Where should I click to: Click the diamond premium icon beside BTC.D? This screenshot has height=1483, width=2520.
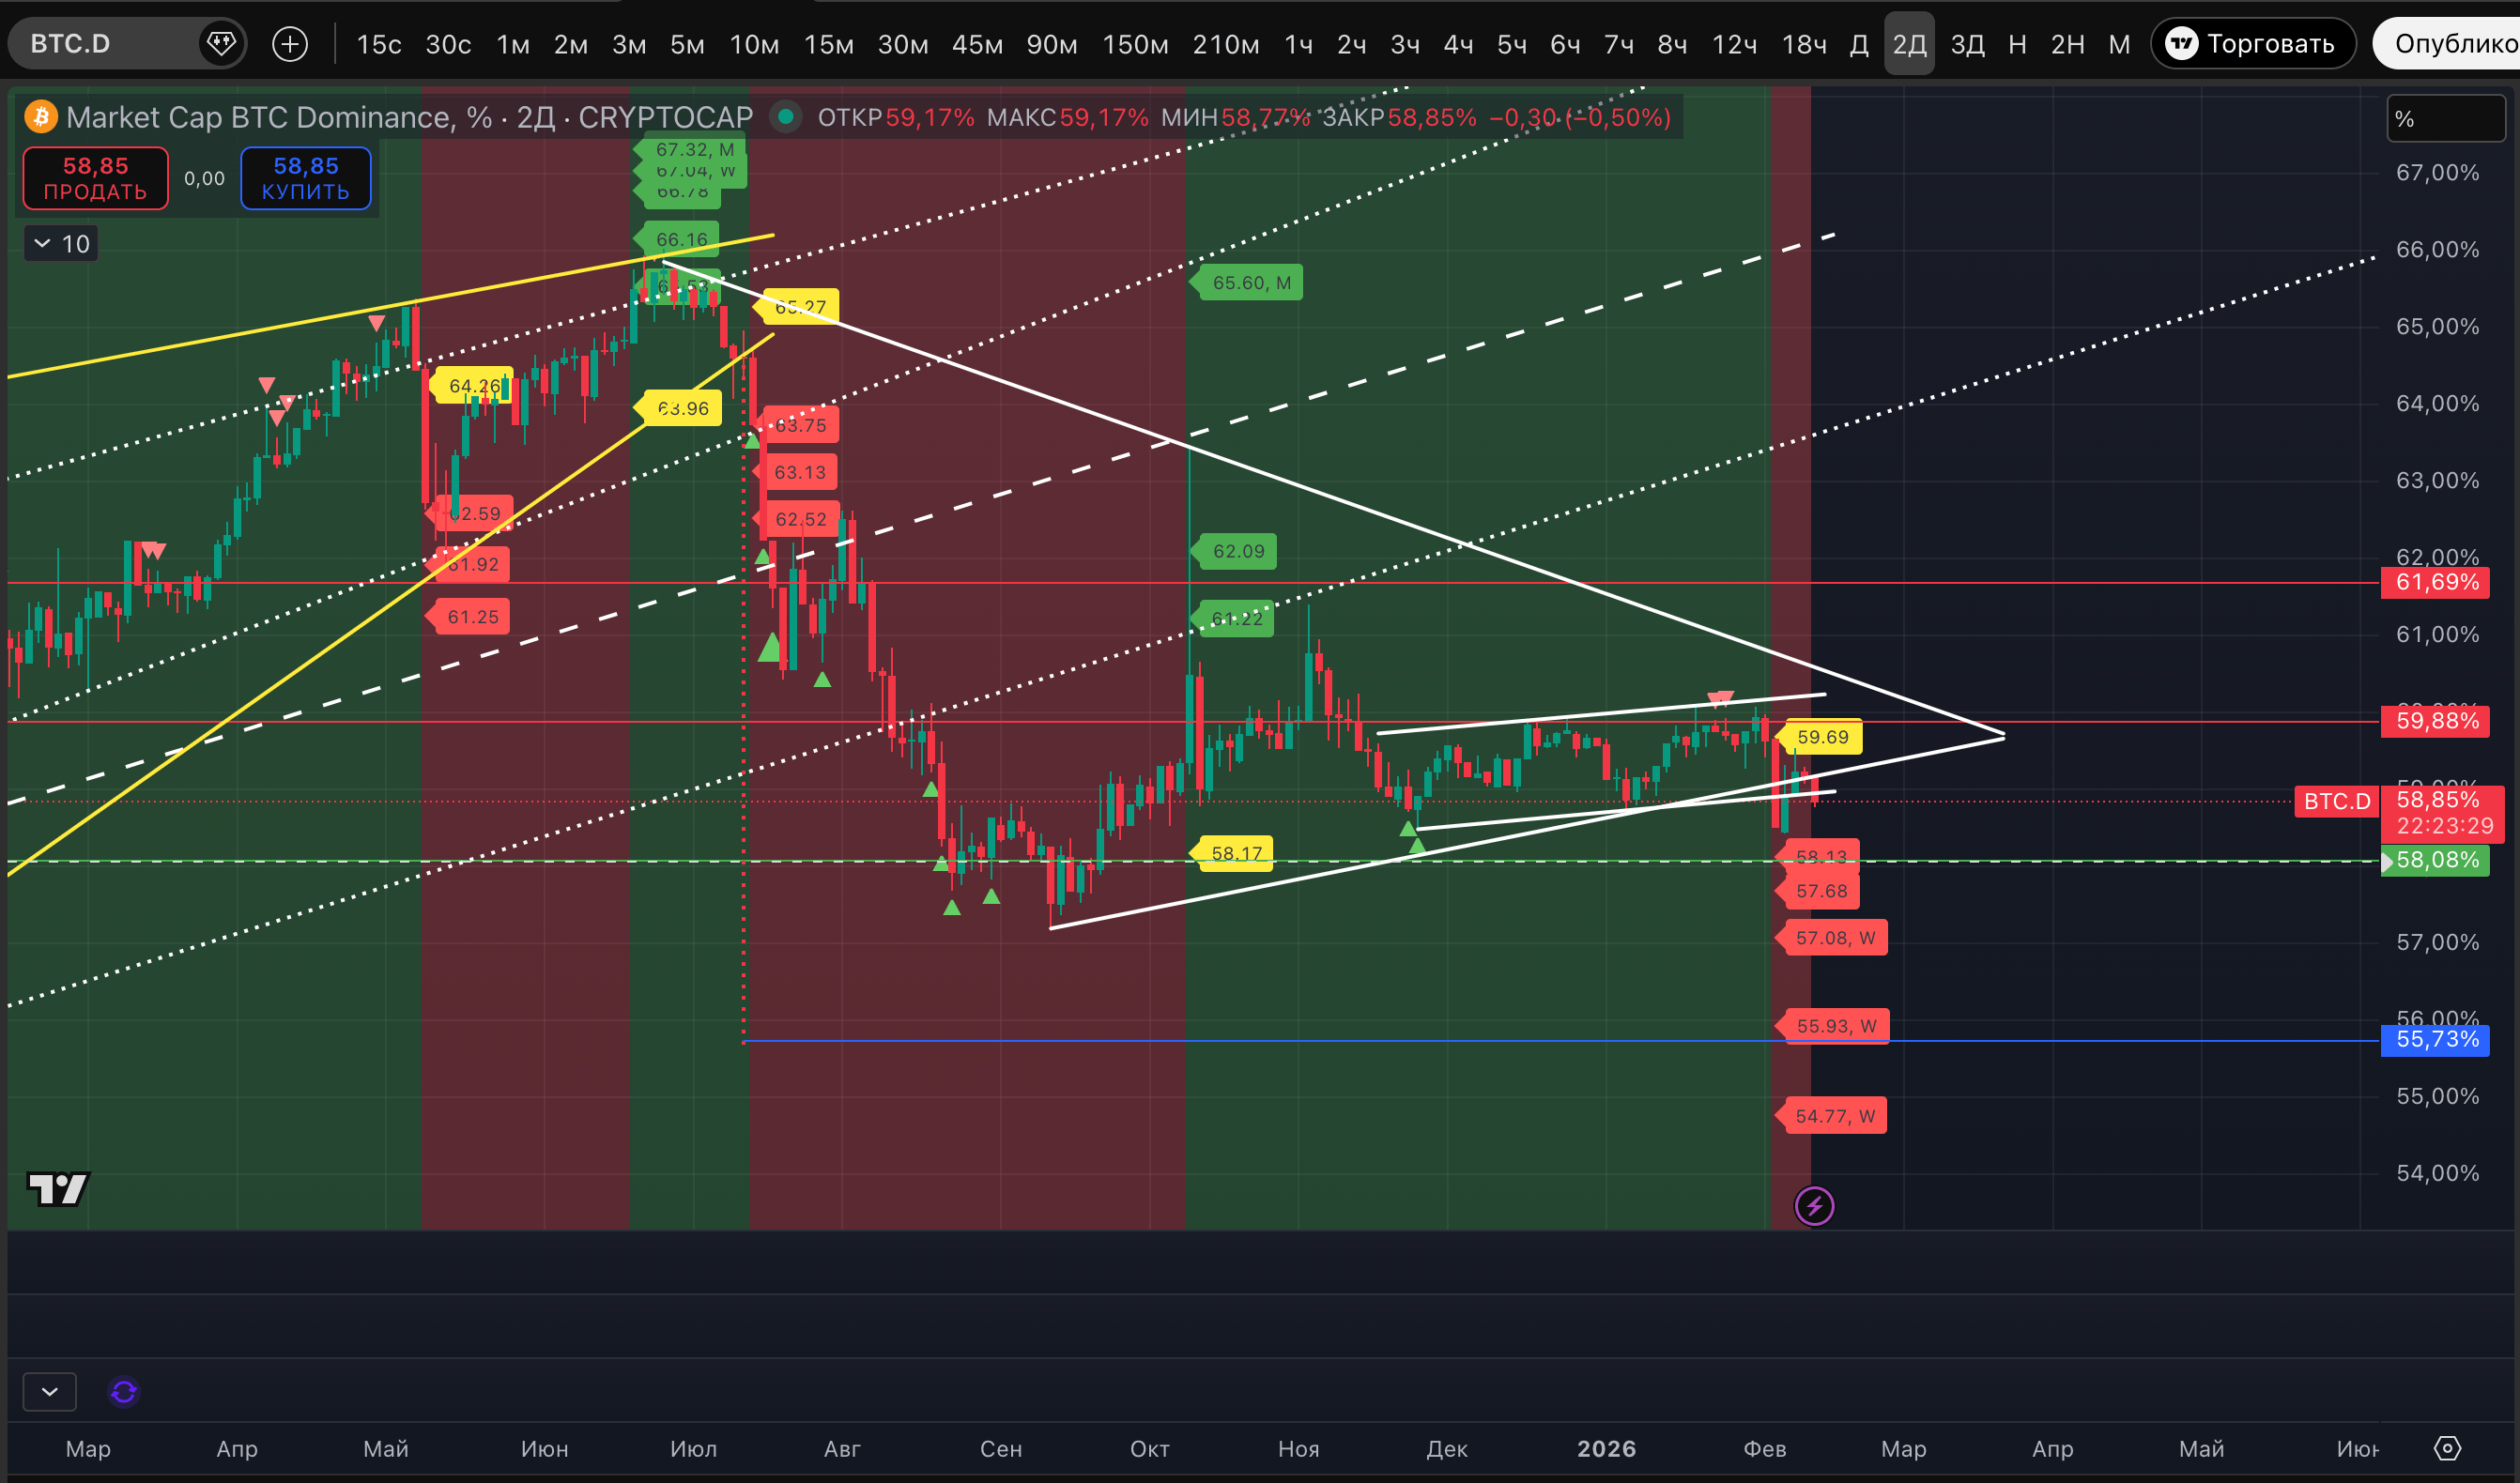tap(220, 43)
